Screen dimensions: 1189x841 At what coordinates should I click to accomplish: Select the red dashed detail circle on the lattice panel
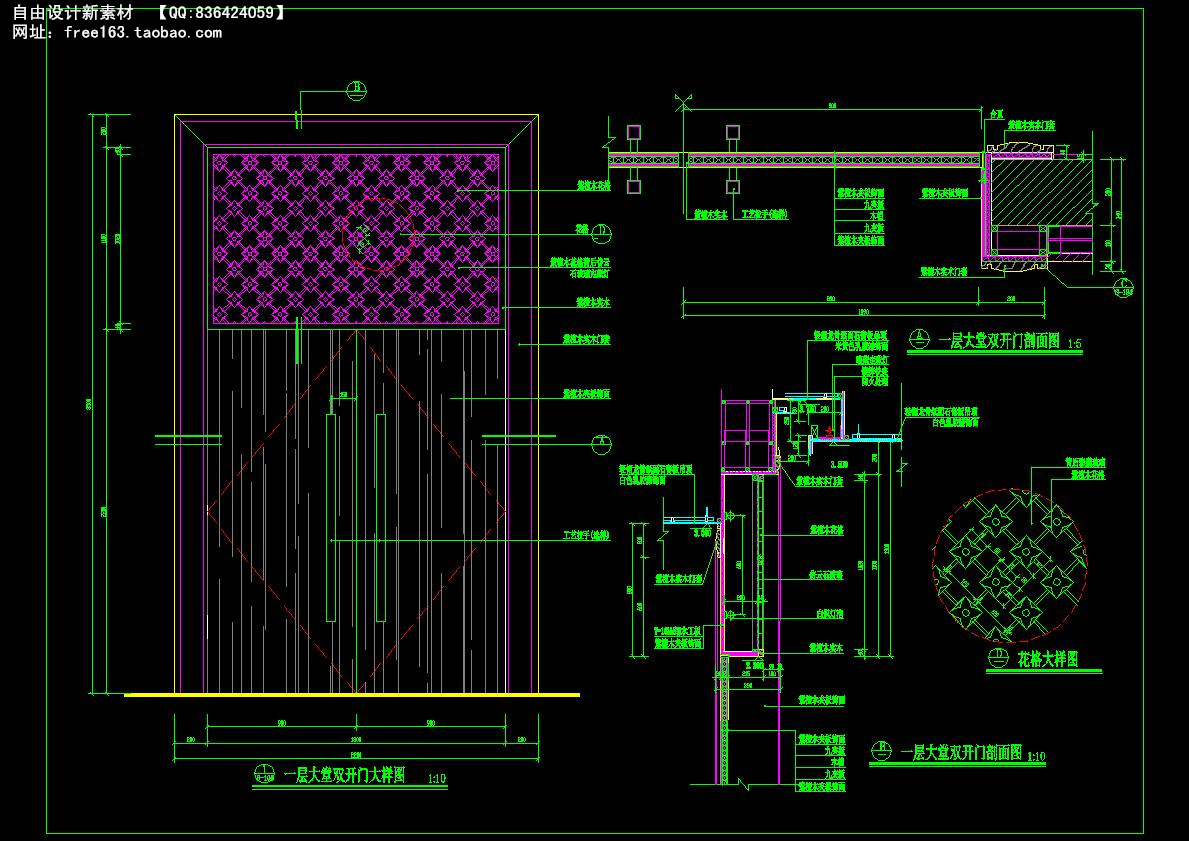(378, 236)
